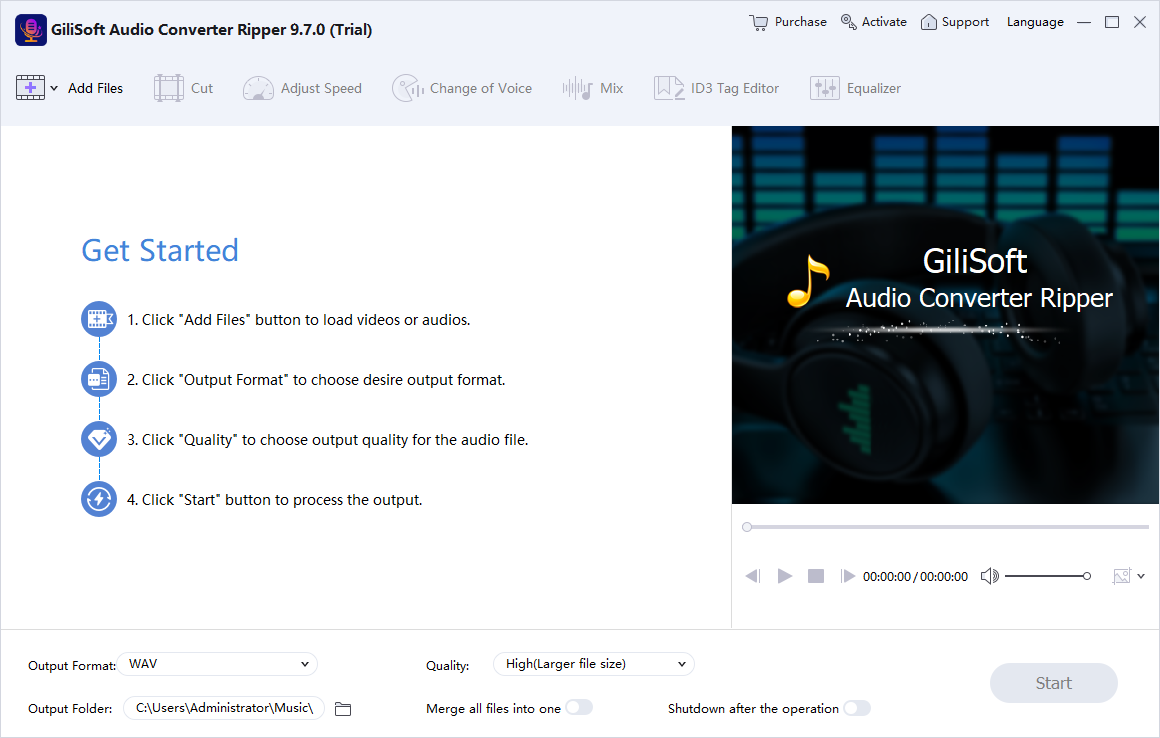Open the ID3 Tag Editor
The width and height of the screenshot is (1160, 738).
(x=716, y=88)
